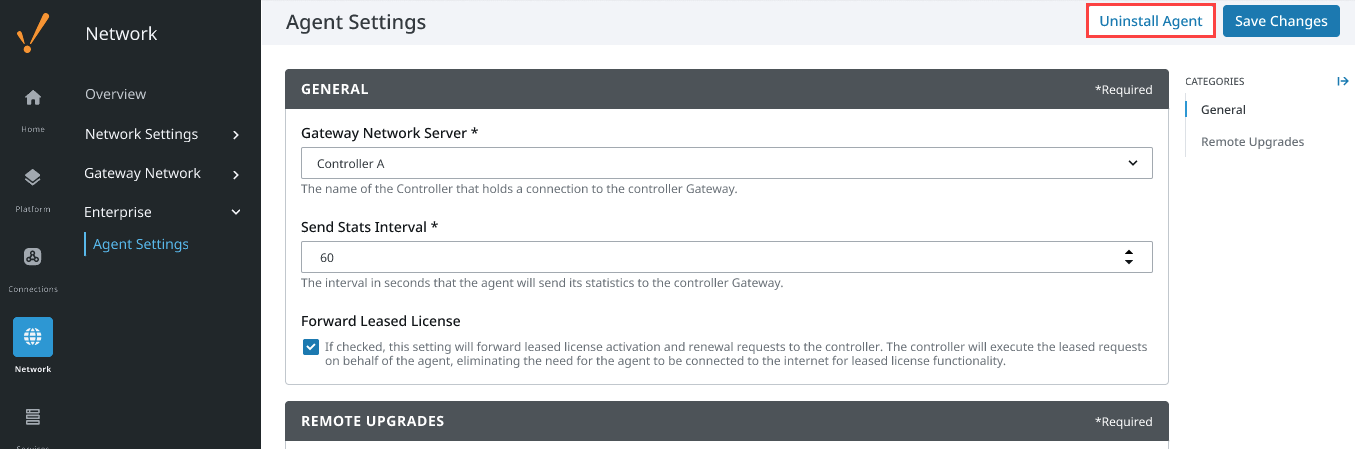
Task: Click the Save Changes button
Action: point(1281,21)
